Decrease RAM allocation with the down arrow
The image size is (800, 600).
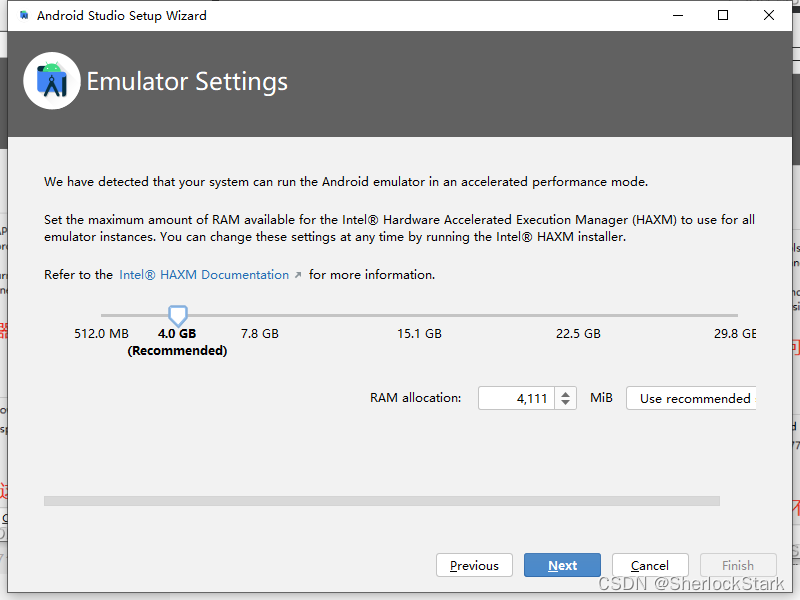click(x=565, y=403)
